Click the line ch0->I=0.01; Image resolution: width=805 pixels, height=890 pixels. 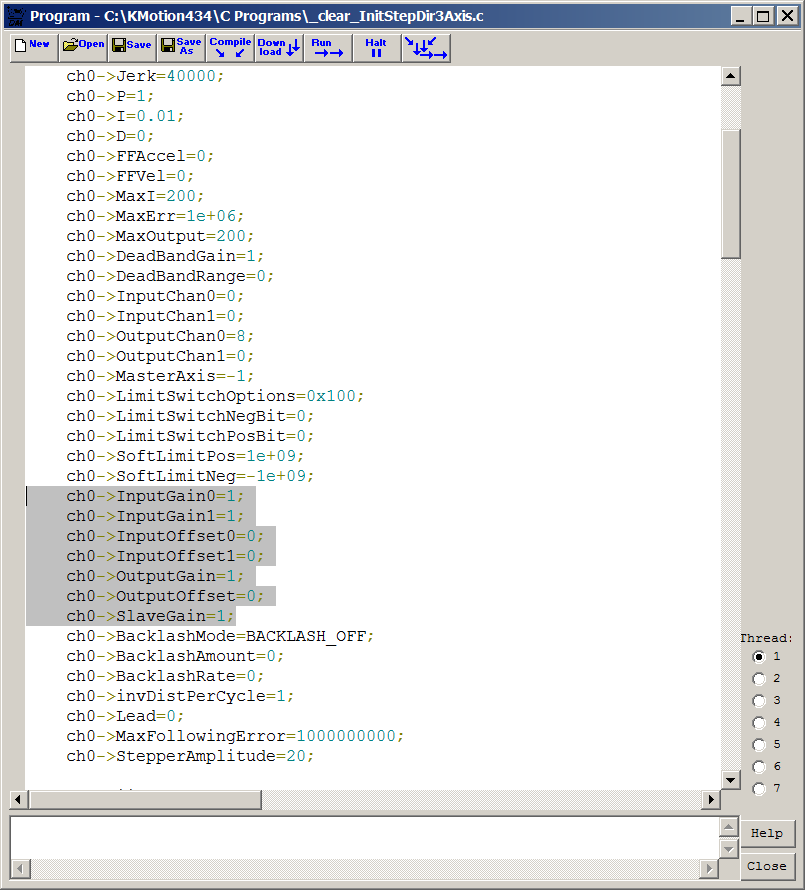pyautogui.click(x=125, y=116)
